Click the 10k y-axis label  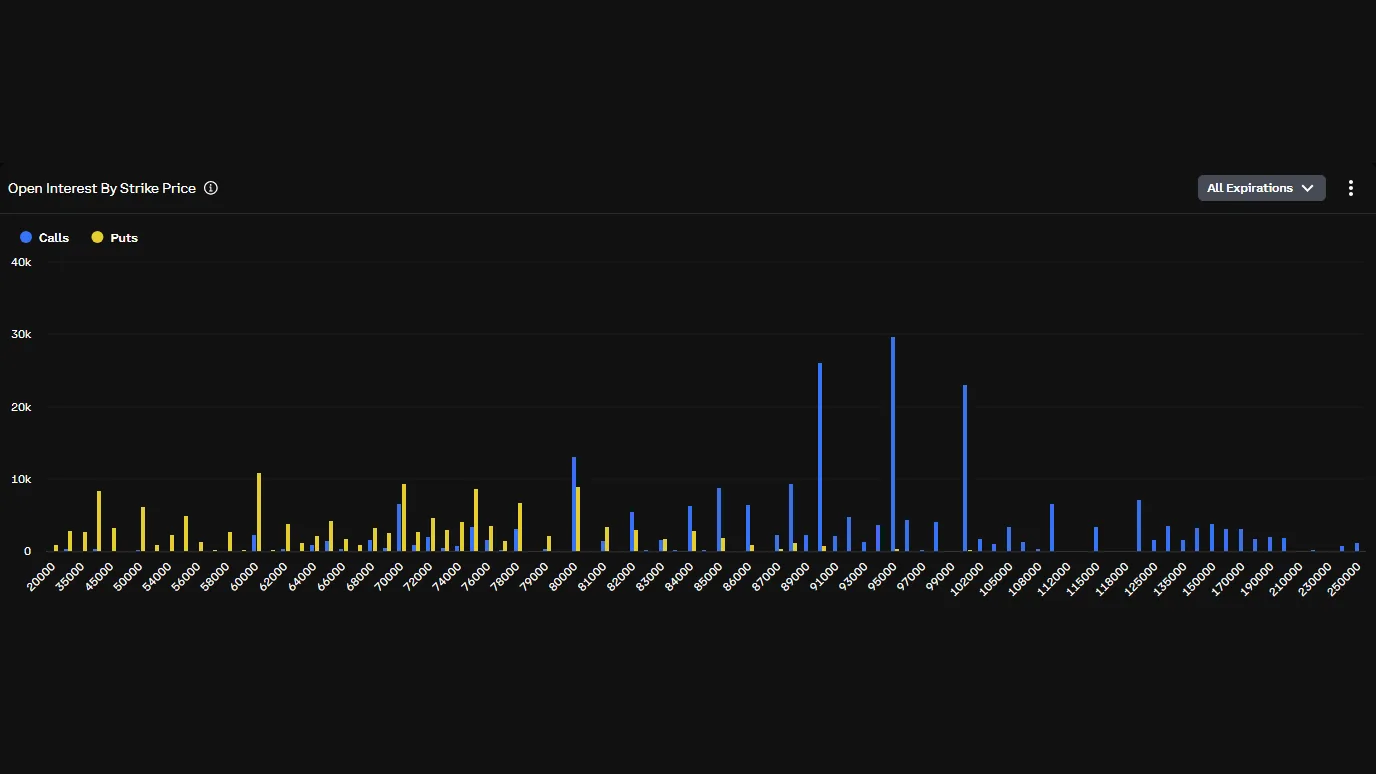pyautogui.click(x=21, y=479)
